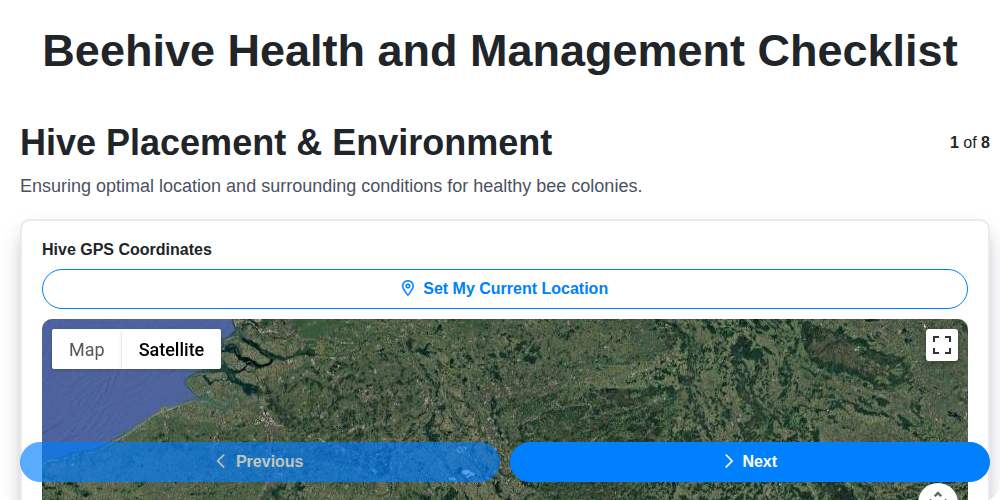Click the Hive Placement & Environment heading
This screenshot has width=1000, height=500.
[x=286, y=143]
